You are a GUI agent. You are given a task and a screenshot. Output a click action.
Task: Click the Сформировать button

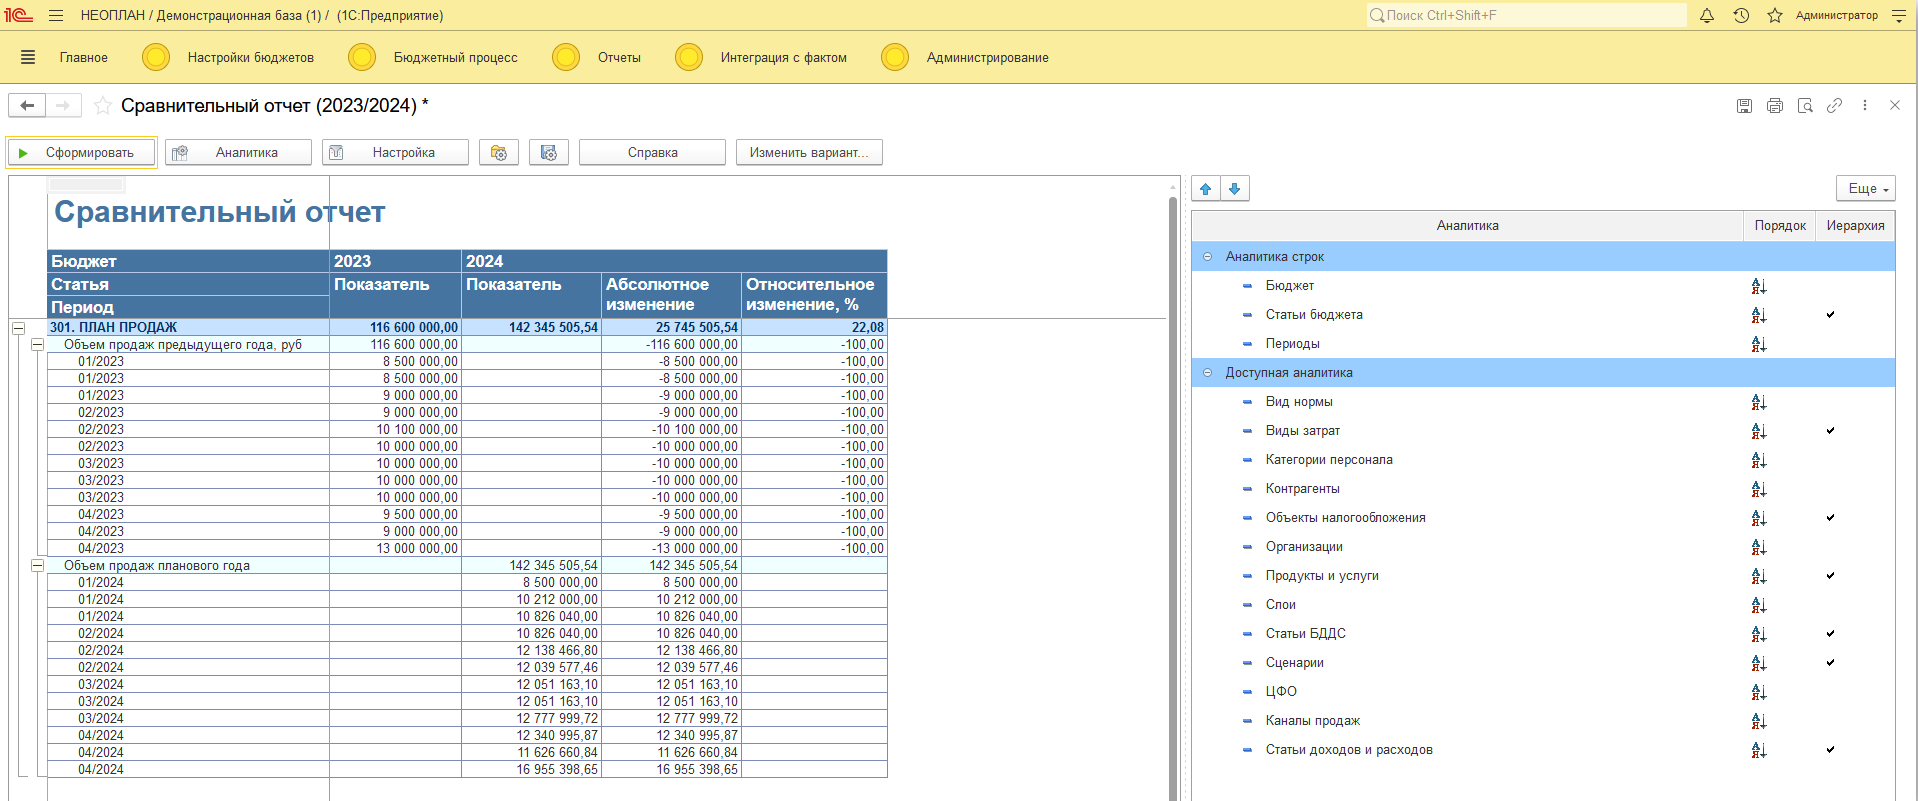tap(82, 152)
